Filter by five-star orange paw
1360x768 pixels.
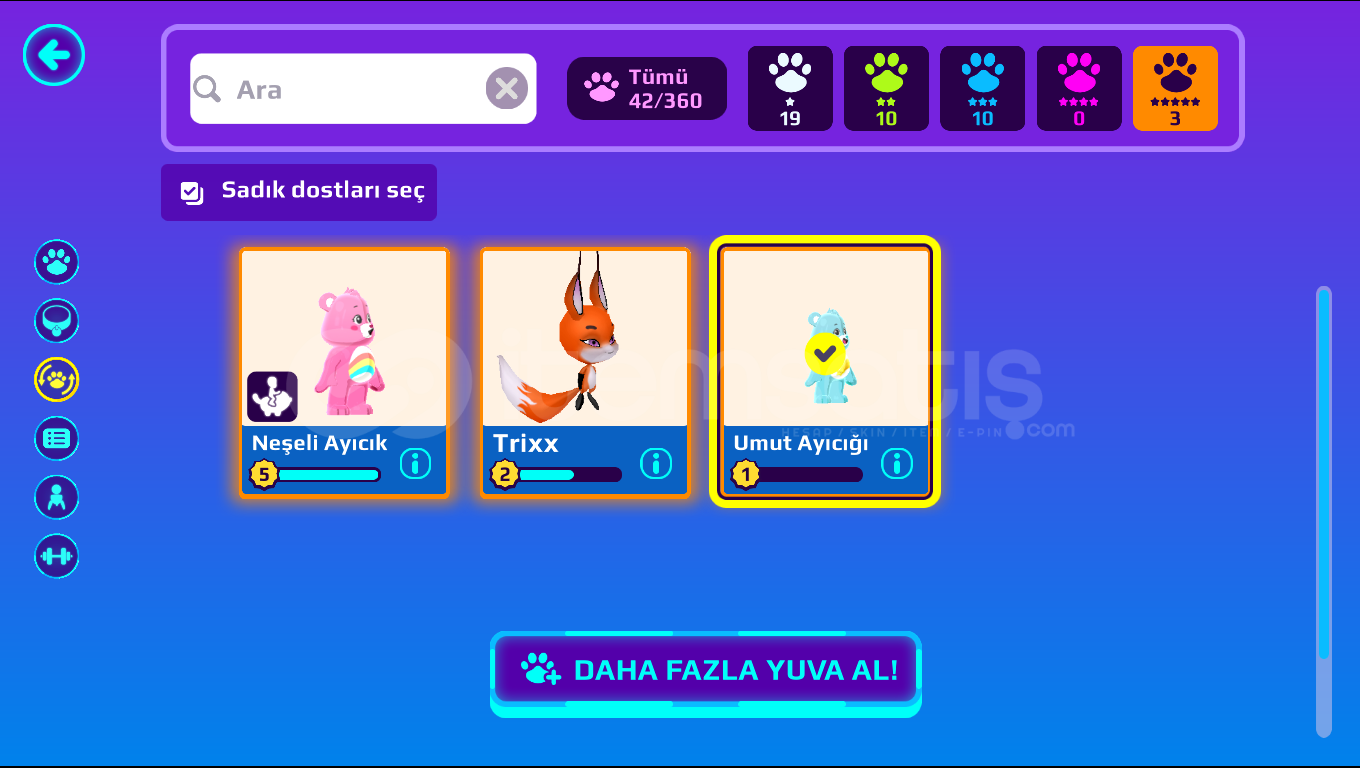[x=1175, y=88]
